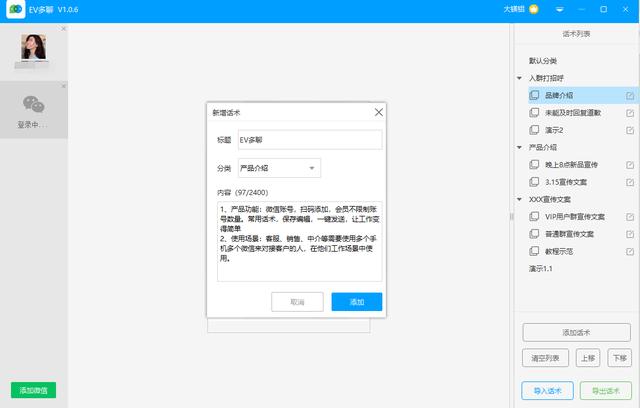Select the 教程示范 script text
Screen dimensions: 640x408
(x=559, y=251)
